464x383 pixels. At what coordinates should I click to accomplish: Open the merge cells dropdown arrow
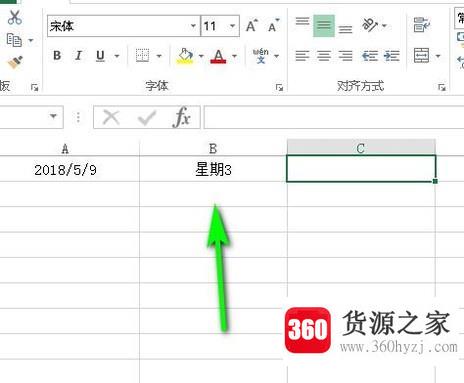pos(438,56)
